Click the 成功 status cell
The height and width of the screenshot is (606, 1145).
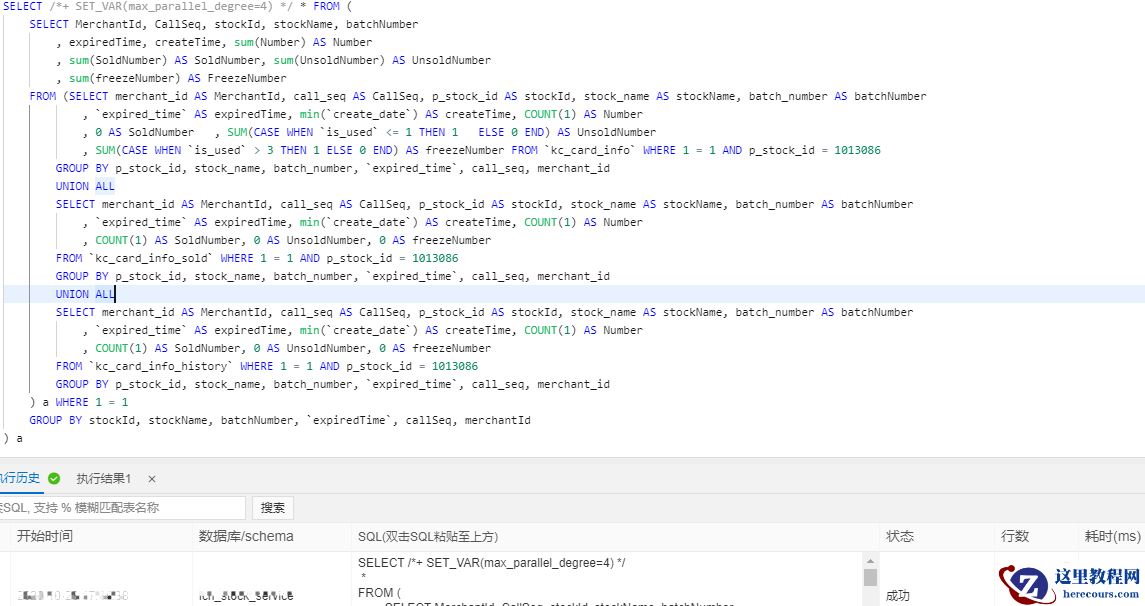tap(897, 595)
